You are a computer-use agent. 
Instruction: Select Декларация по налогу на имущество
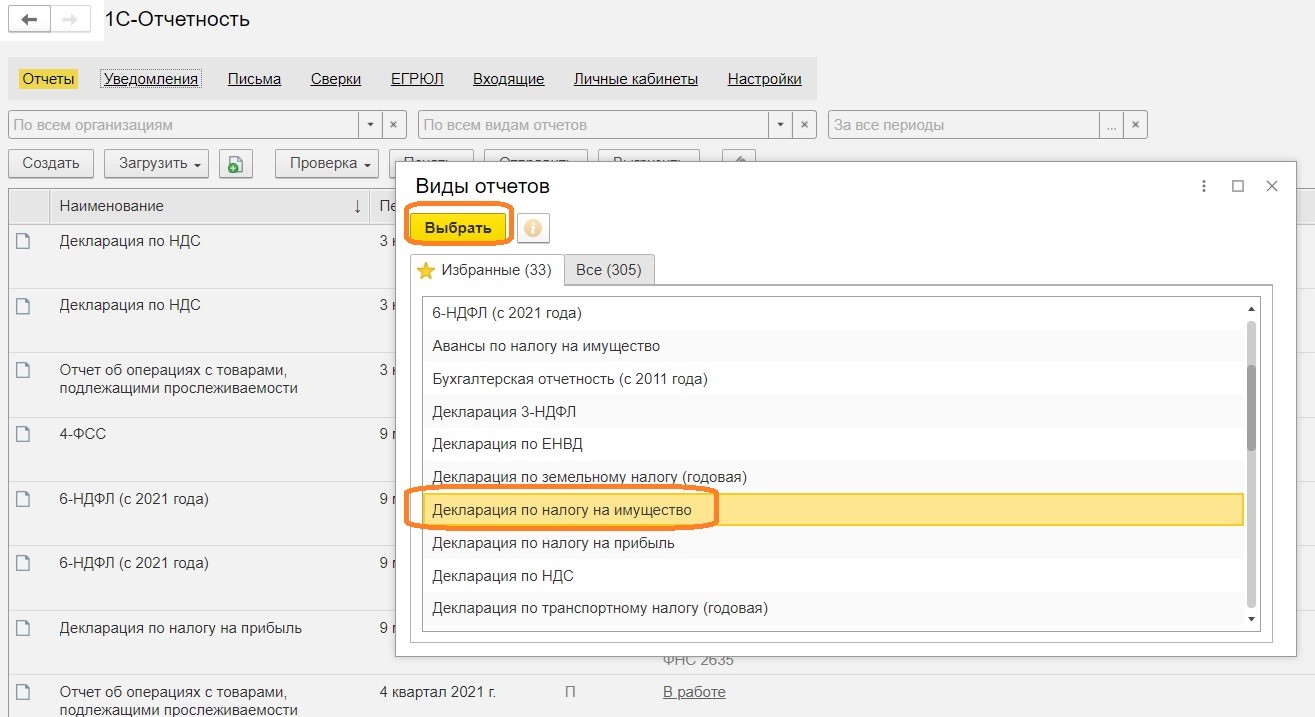tap(833, 510)
